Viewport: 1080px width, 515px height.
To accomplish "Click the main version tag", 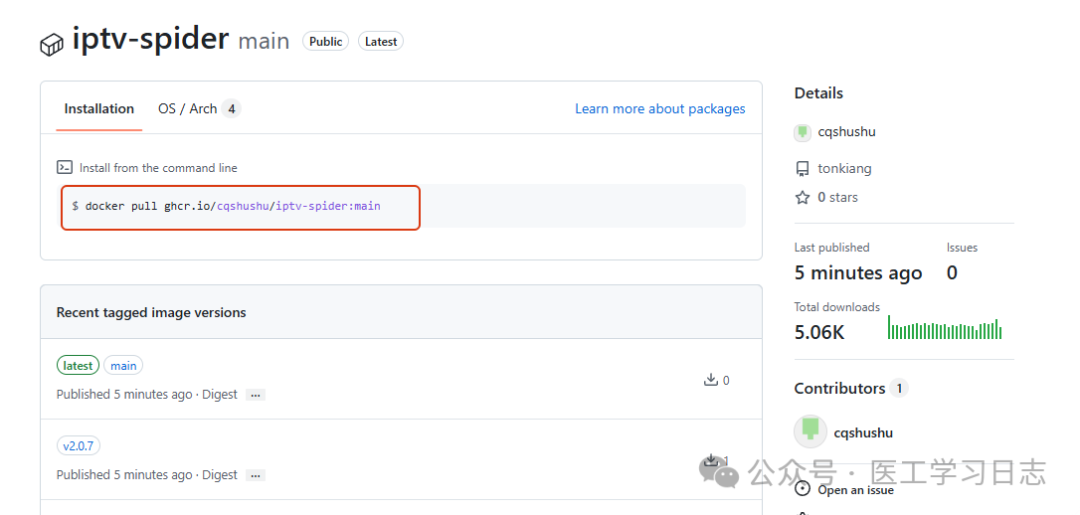I will [x=123, y=366].
